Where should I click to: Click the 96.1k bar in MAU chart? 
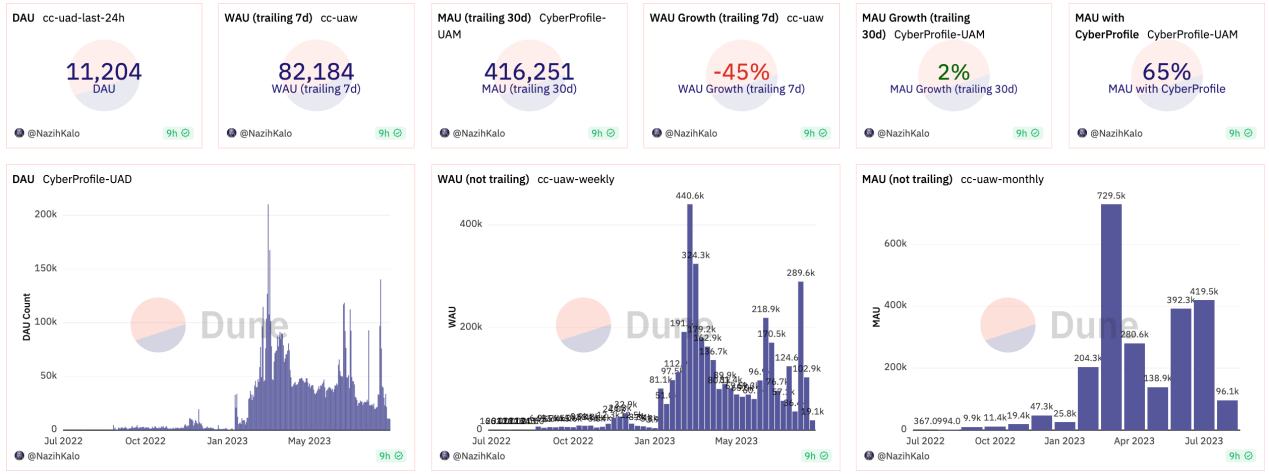click(x=1226, y=414)
